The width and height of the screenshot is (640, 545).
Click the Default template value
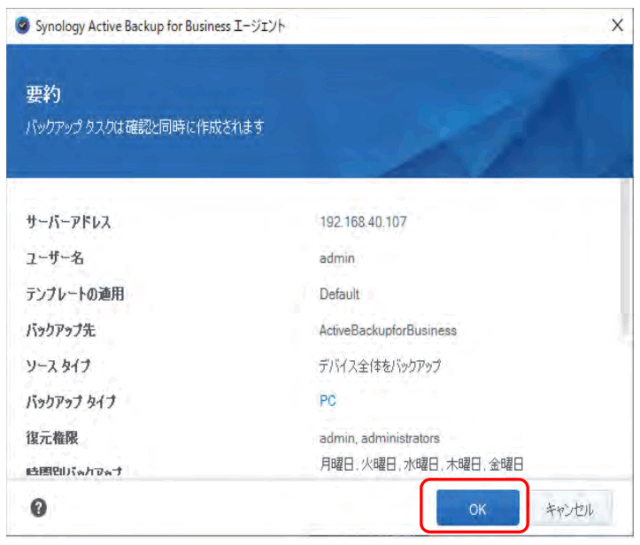[x=339, y=294]
